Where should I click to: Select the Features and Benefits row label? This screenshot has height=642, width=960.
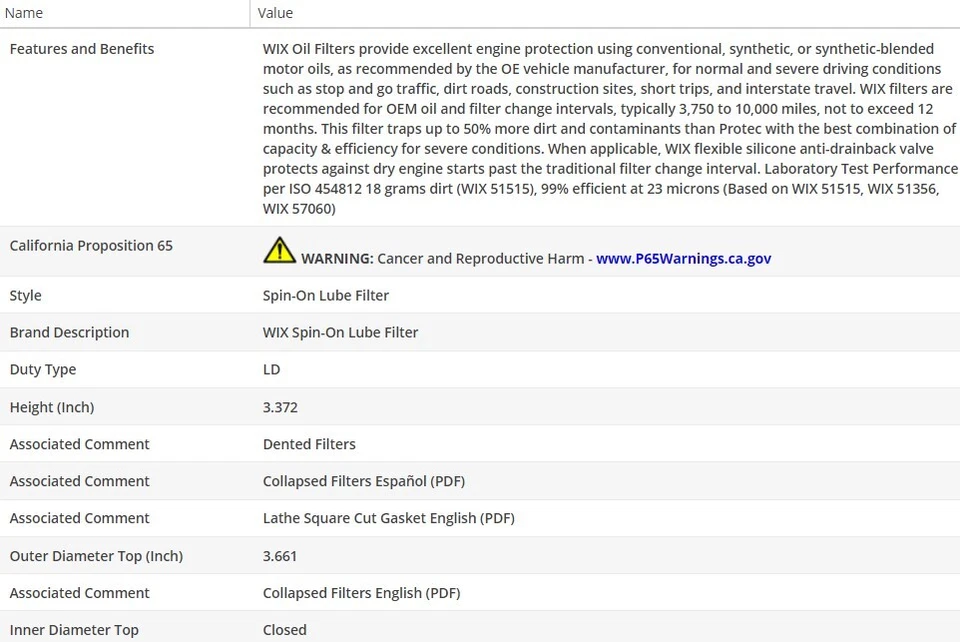82,49
